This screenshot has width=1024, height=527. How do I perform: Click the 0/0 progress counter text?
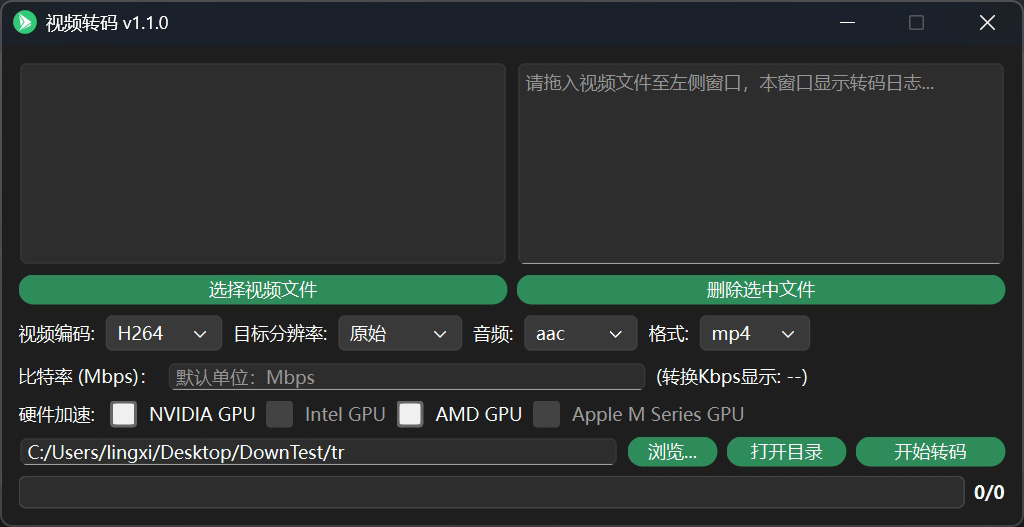[x=989, y=492]
